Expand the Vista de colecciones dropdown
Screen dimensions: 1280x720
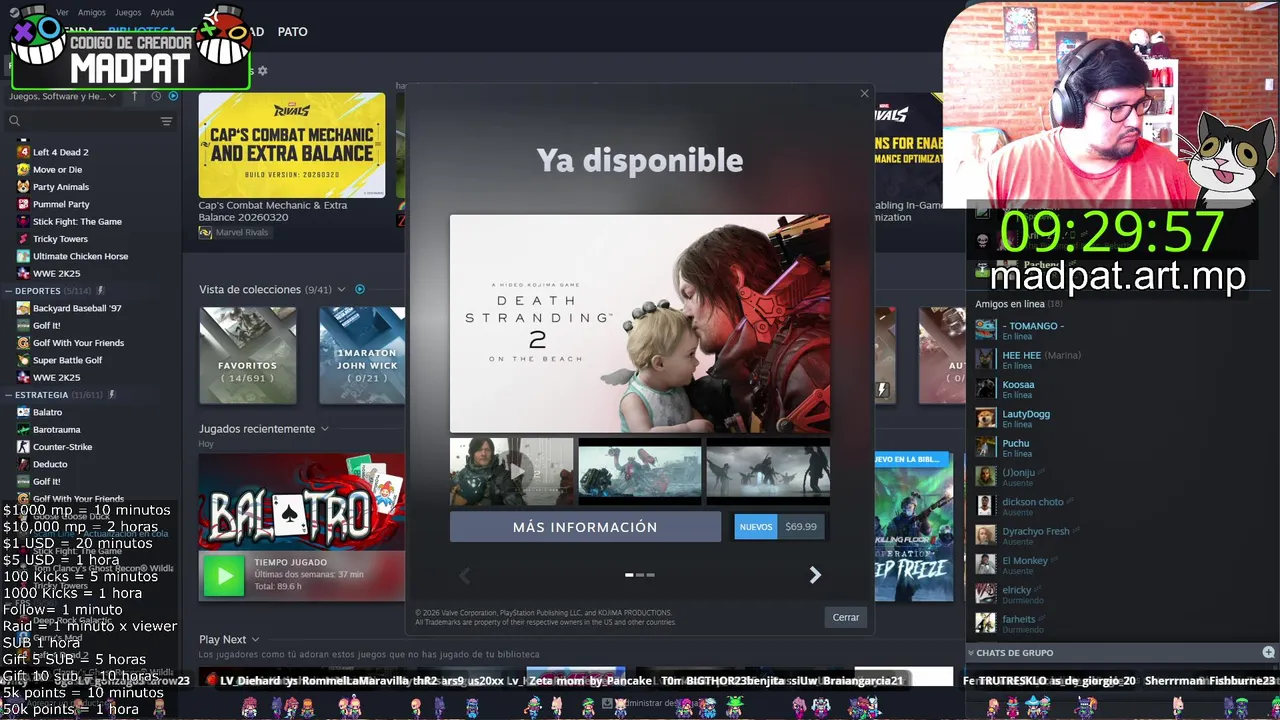tap(341, 290)
